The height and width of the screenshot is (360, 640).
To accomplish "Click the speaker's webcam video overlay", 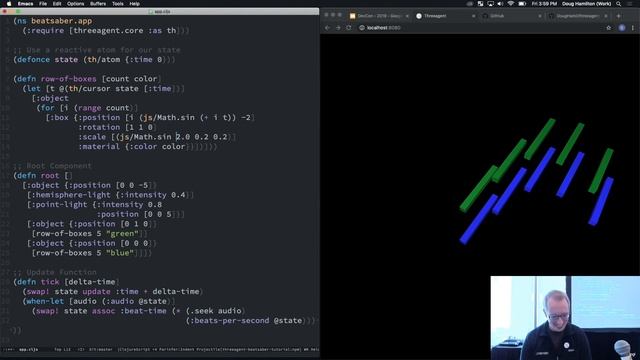I will (565, 318).
